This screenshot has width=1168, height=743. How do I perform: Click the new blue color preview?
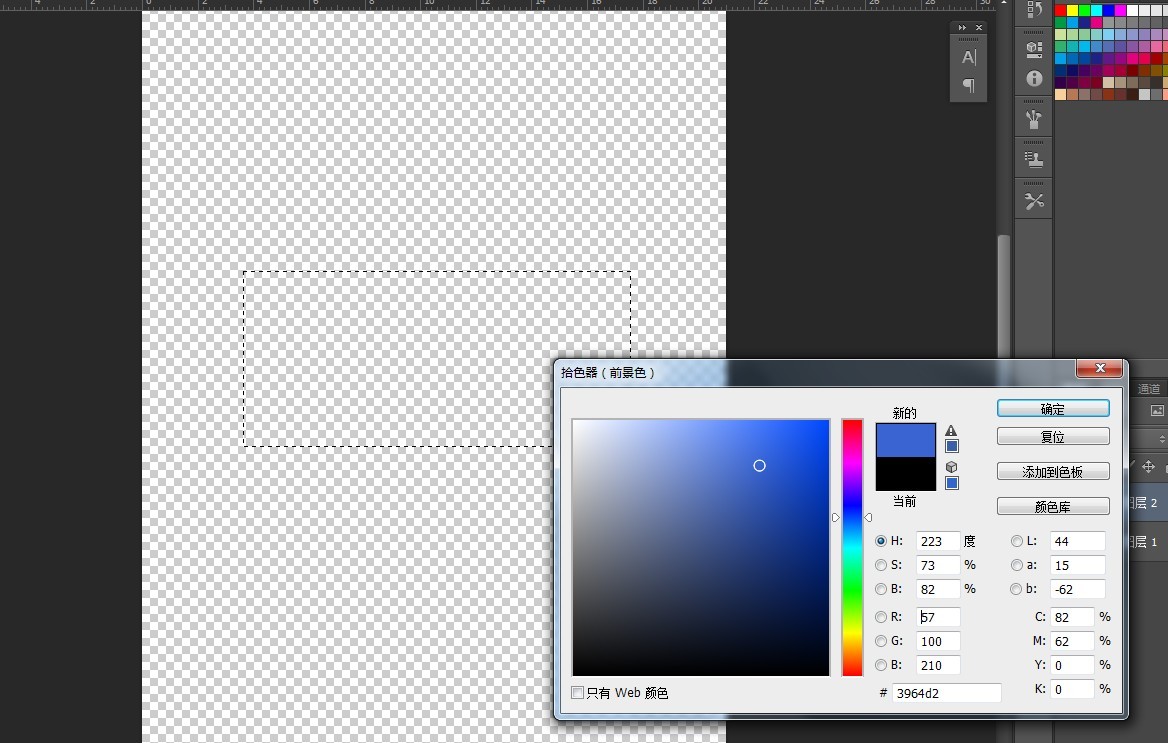(x=906, y=440)
